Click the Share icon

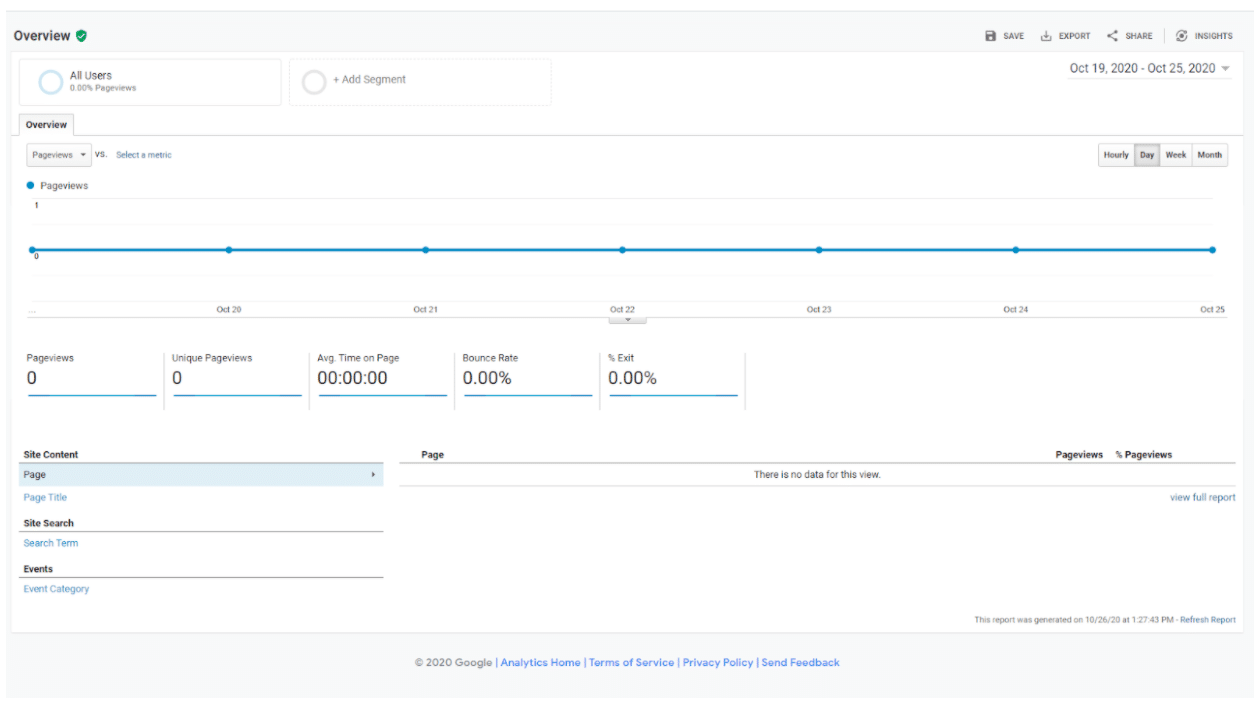1112,36
